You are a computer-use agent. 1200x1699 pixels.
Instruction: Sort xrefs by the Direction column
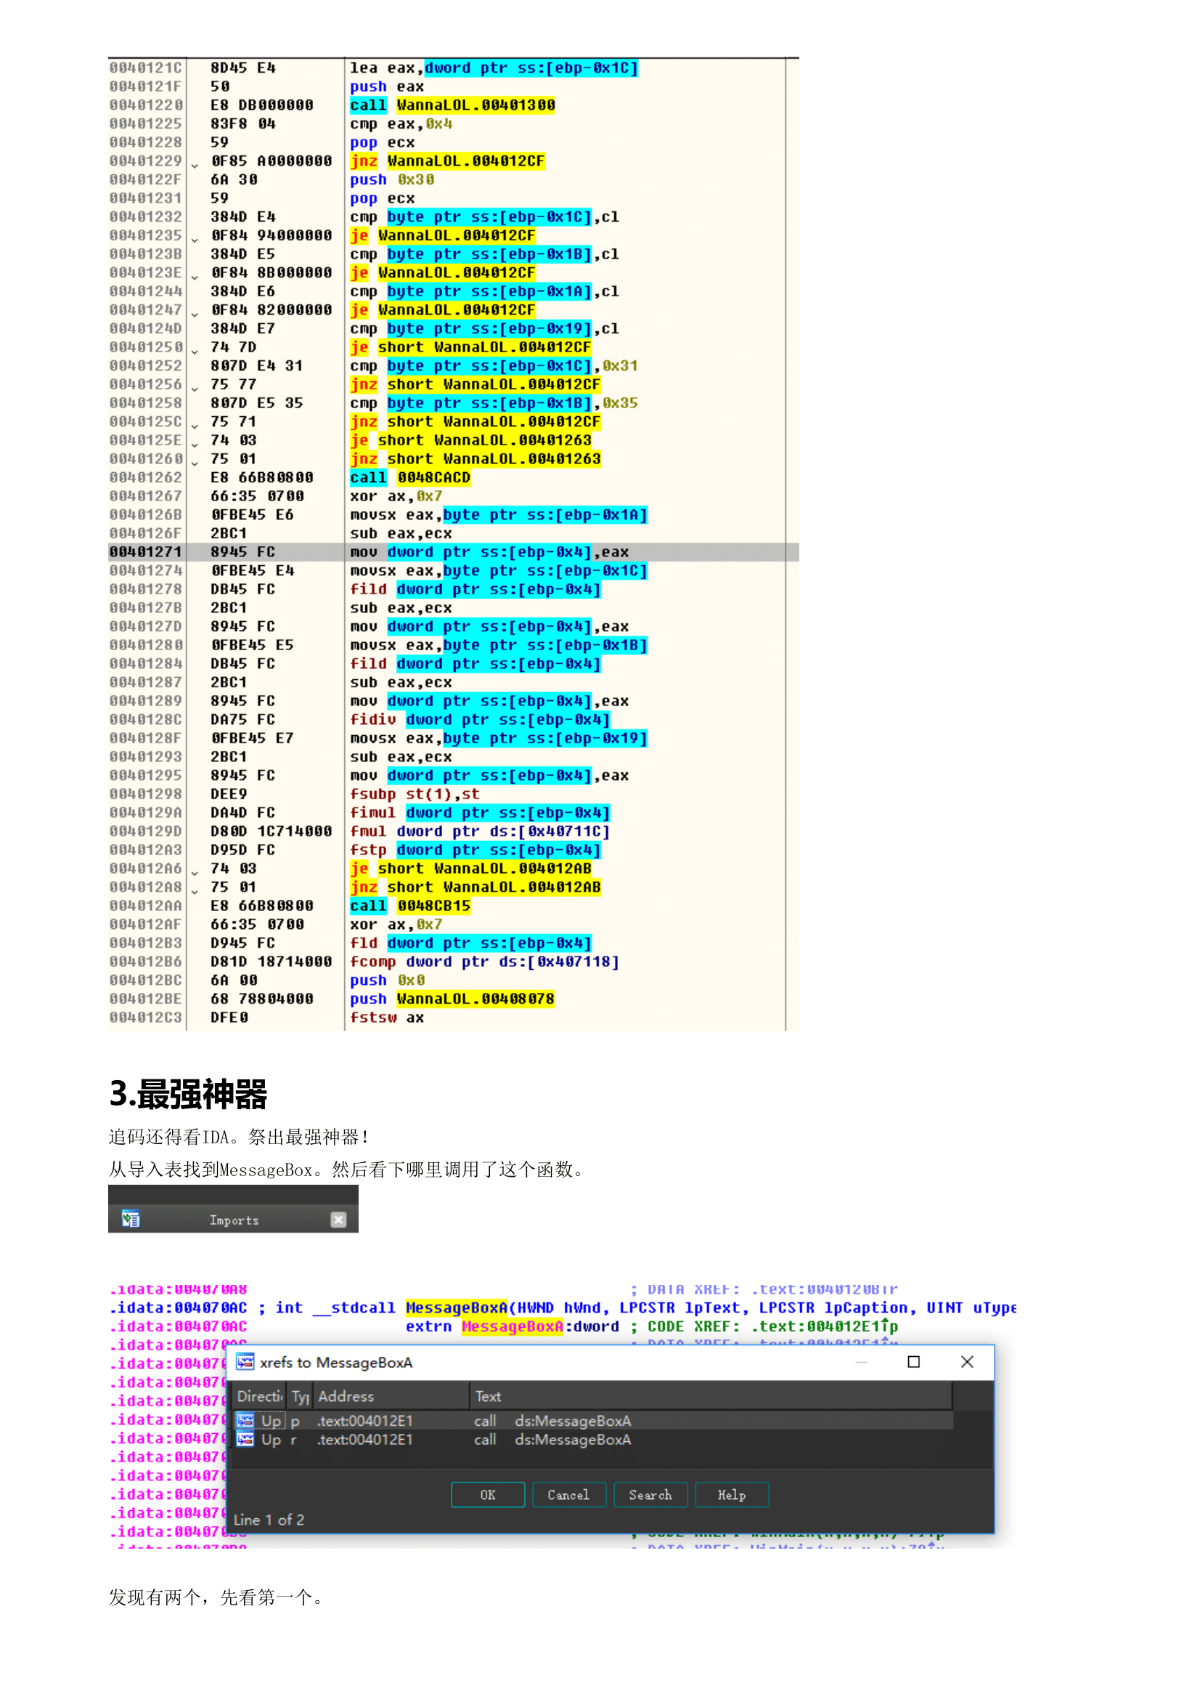point(260,1396)
